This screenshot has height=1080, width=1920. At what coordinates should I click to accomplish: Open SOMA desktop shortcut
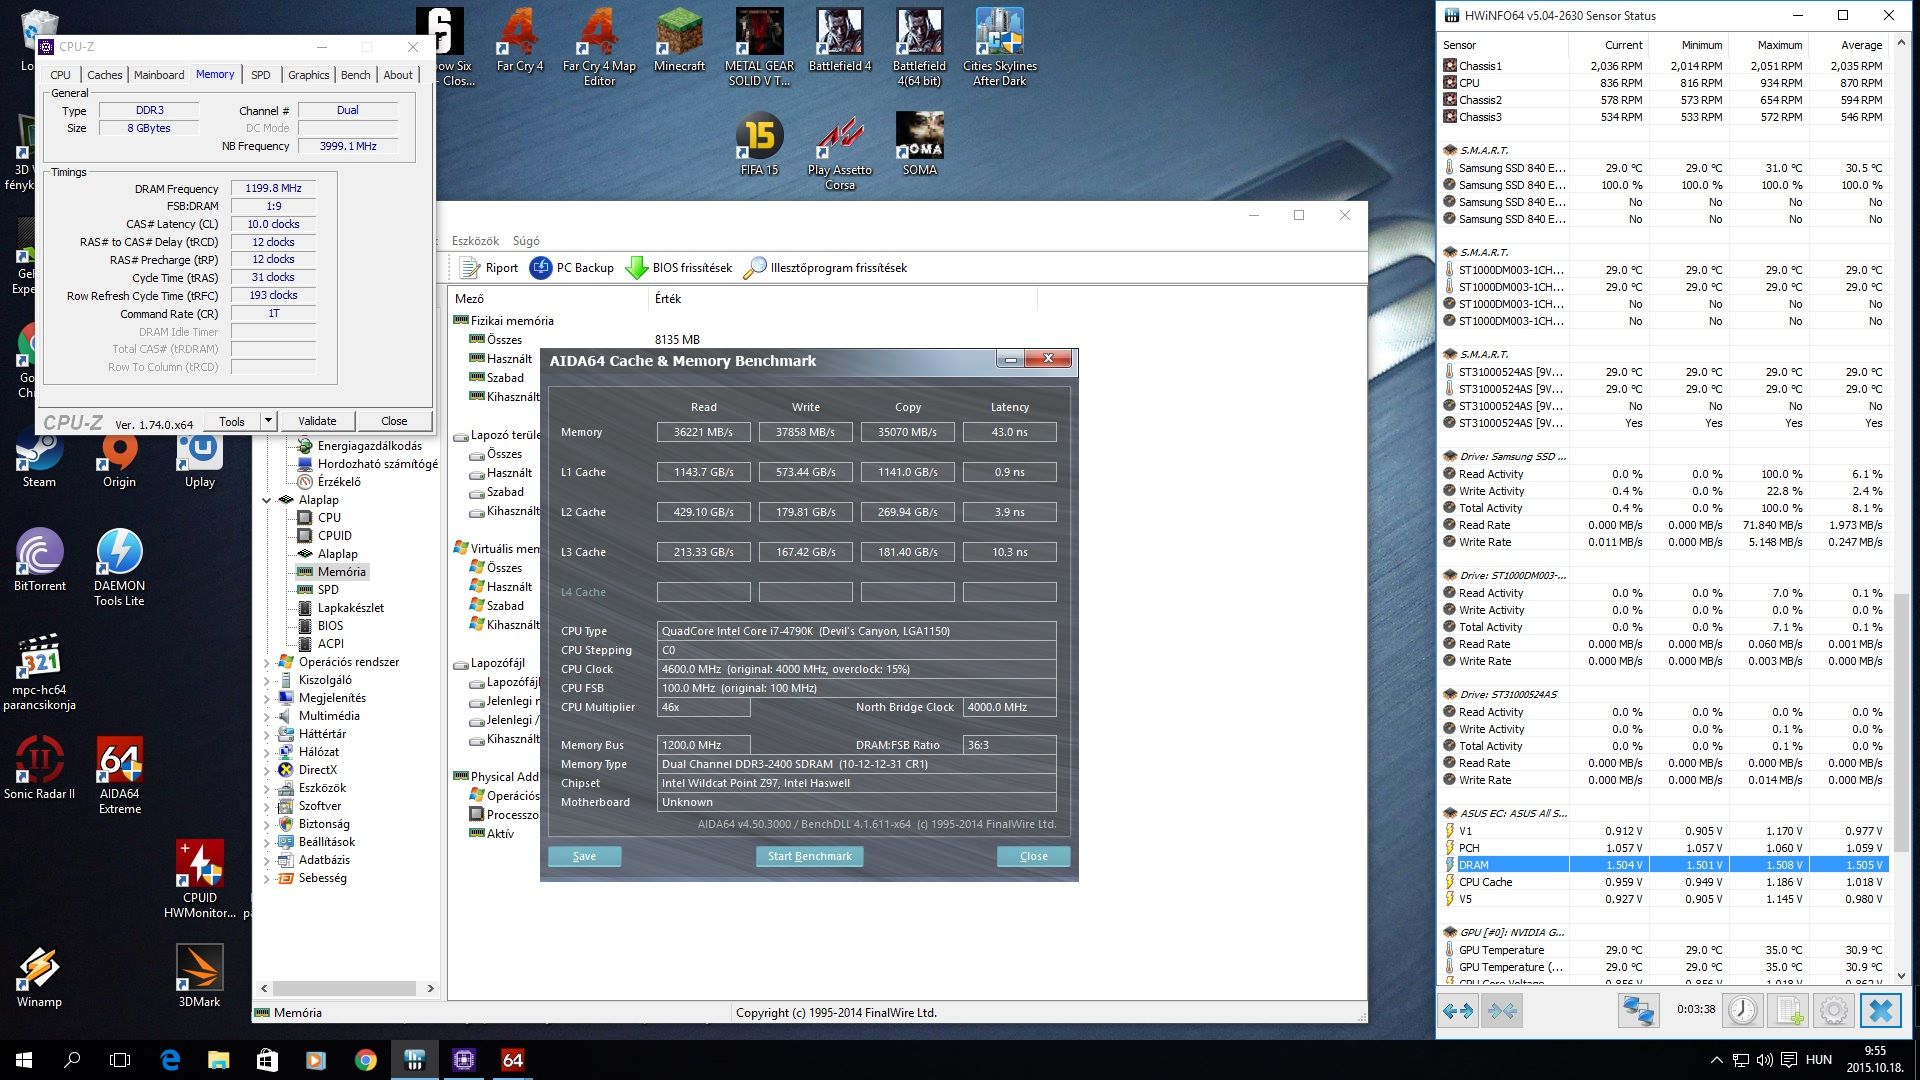pyautogui.click(x=919, y=145)
